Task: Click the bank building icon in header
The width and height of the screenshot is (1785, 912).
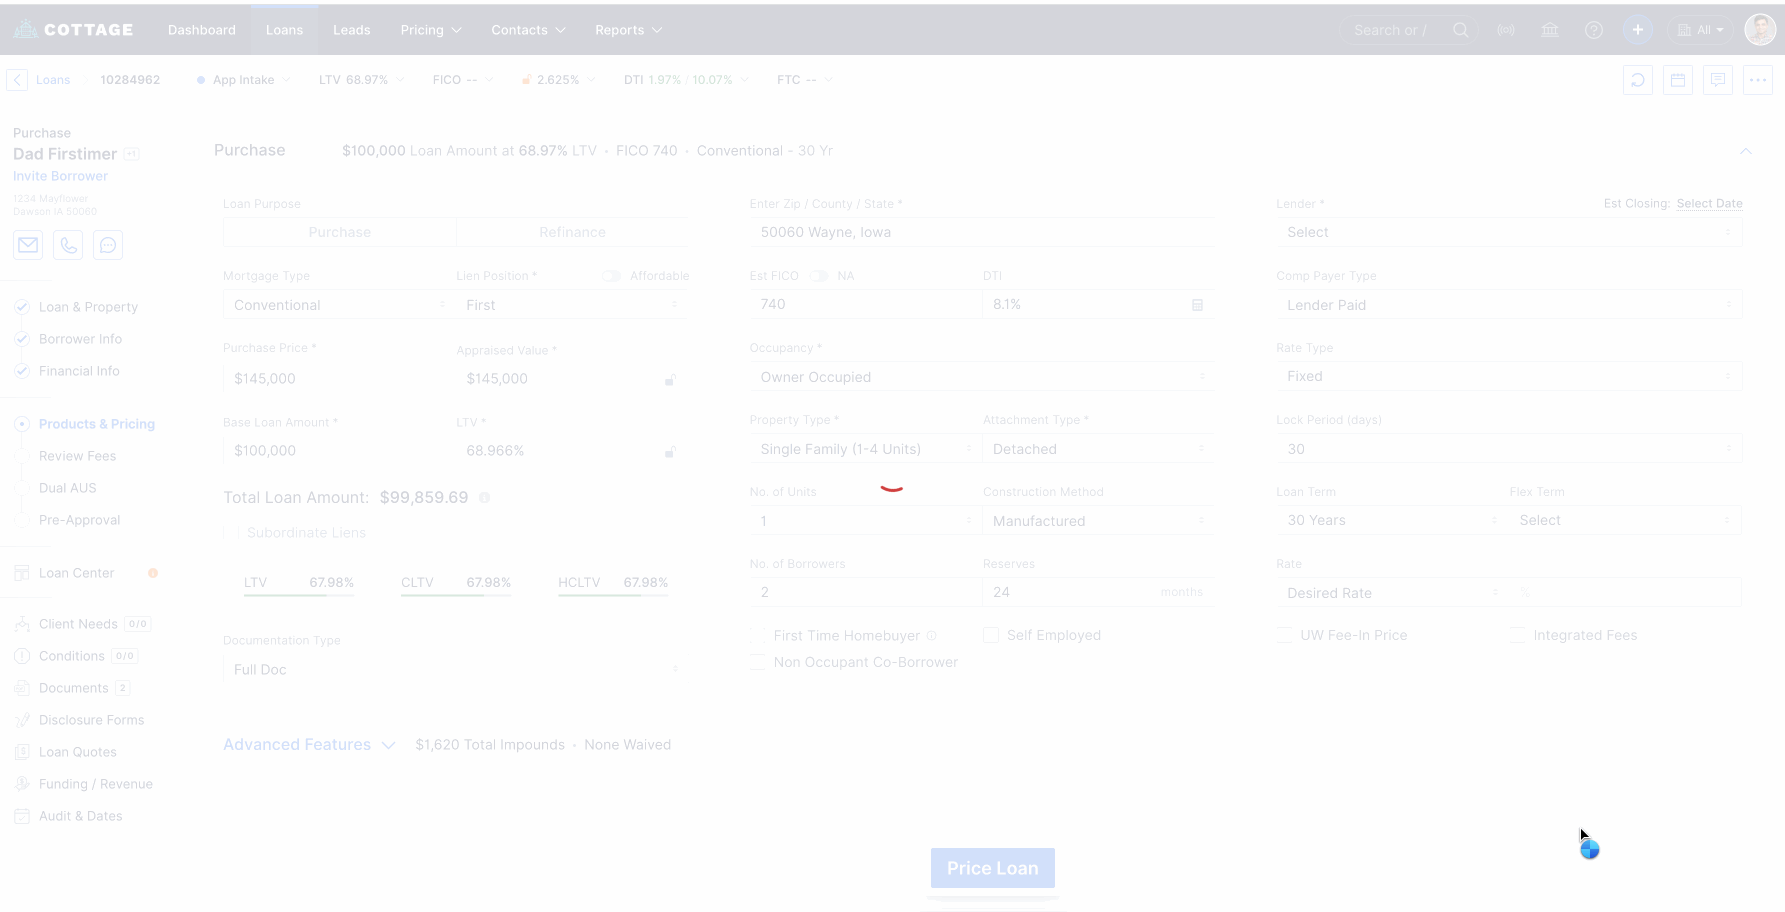Action: pos(1550,30)
